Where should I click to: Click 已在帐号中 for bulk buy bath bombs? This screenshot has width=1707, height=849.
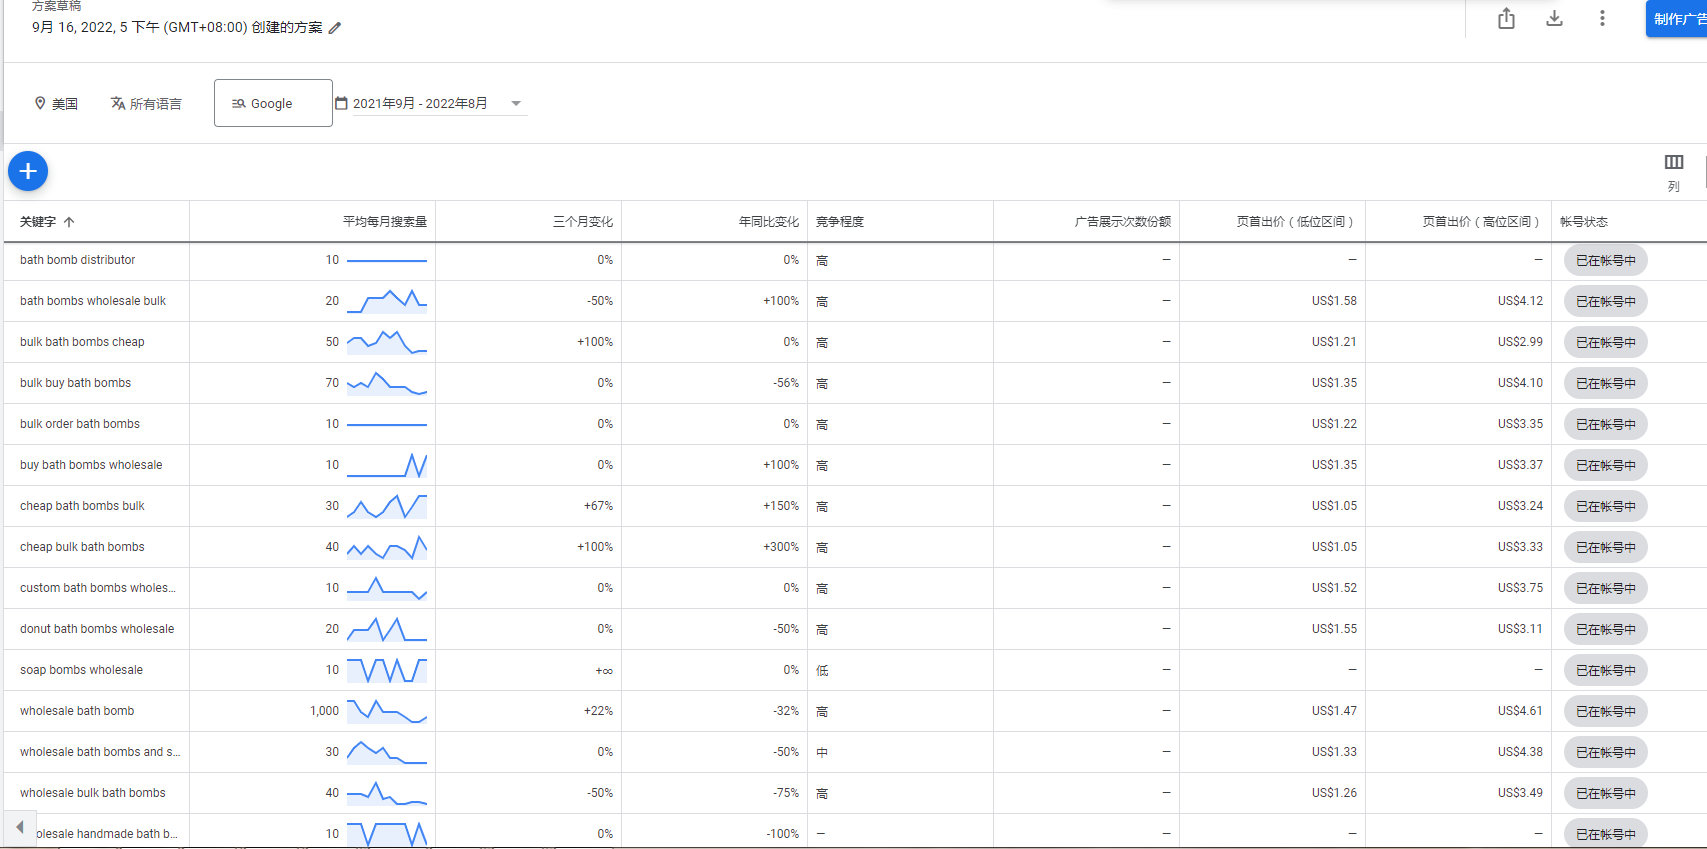click(x=1606, y=384)
